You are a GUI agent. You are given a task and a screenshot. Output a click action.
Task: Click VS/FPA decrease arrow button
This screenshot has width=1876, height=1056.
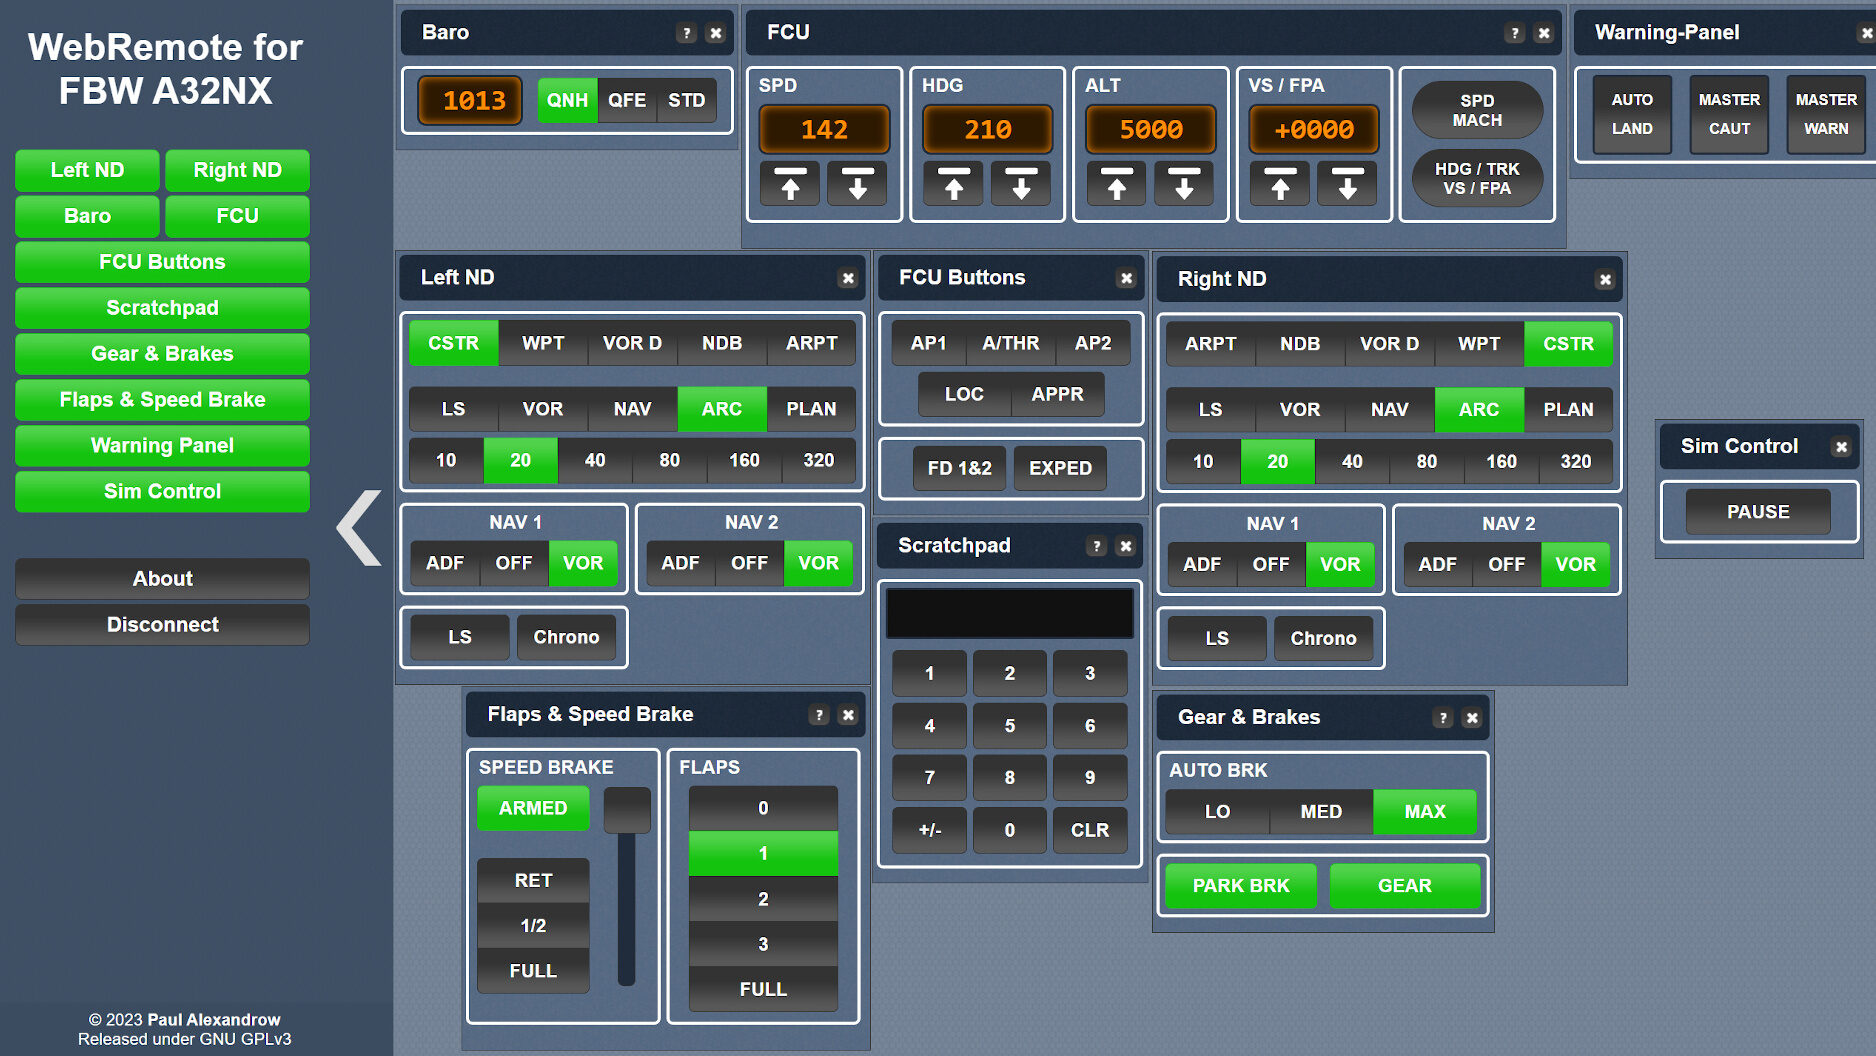tap(1347, 184)
